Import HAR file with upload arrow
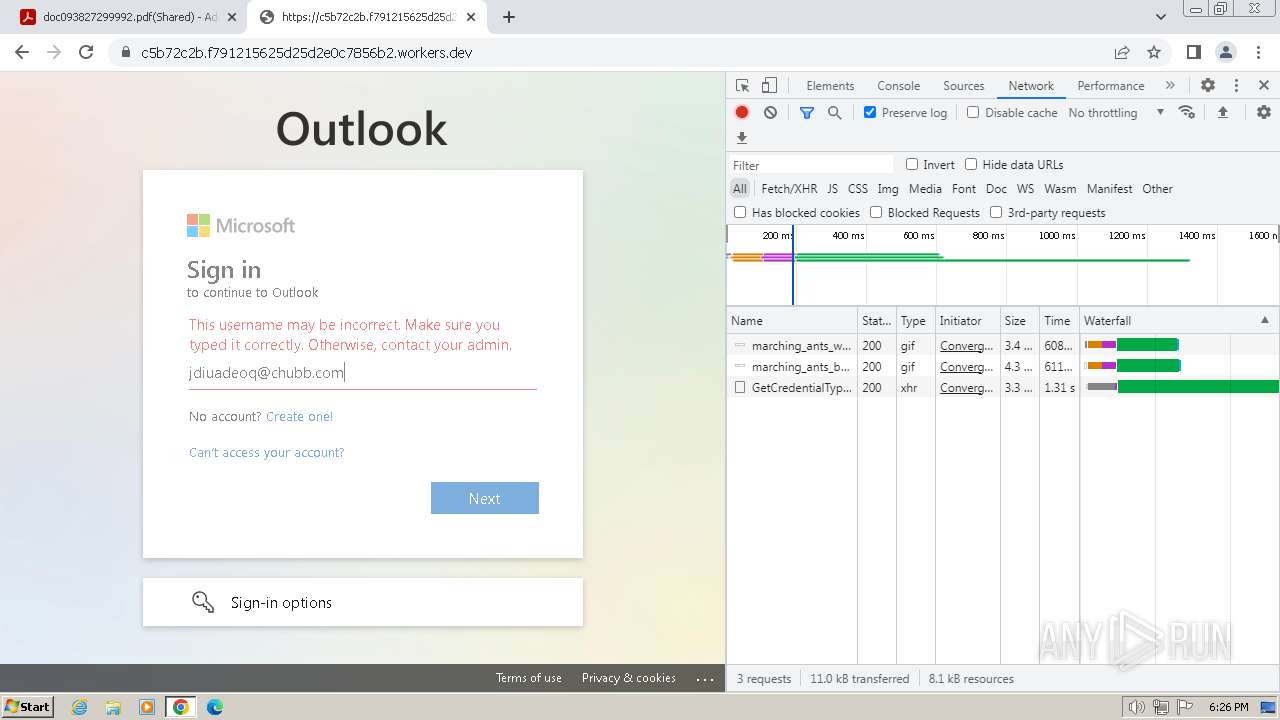This screenshot has width=1280, height=720. [1222, 113]
